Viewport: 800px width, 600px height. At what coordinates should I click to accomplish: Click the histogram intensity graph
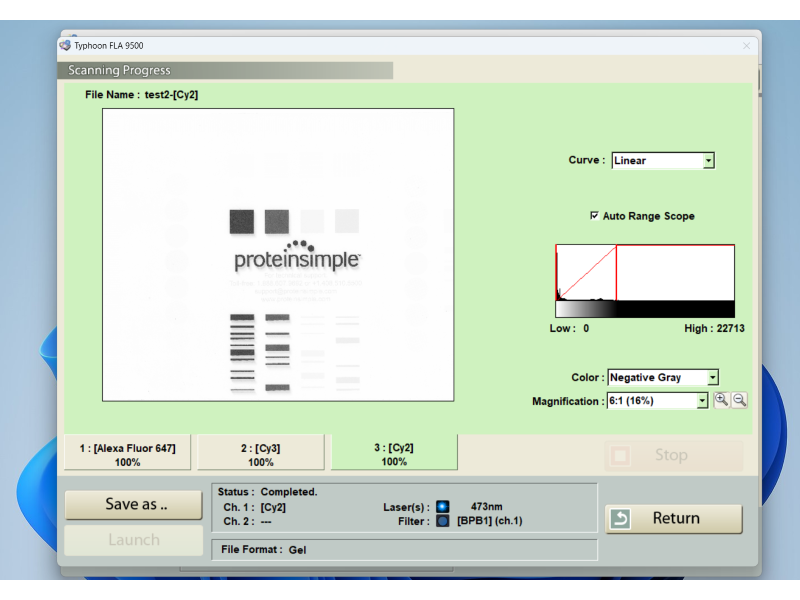tap(645, 272)
